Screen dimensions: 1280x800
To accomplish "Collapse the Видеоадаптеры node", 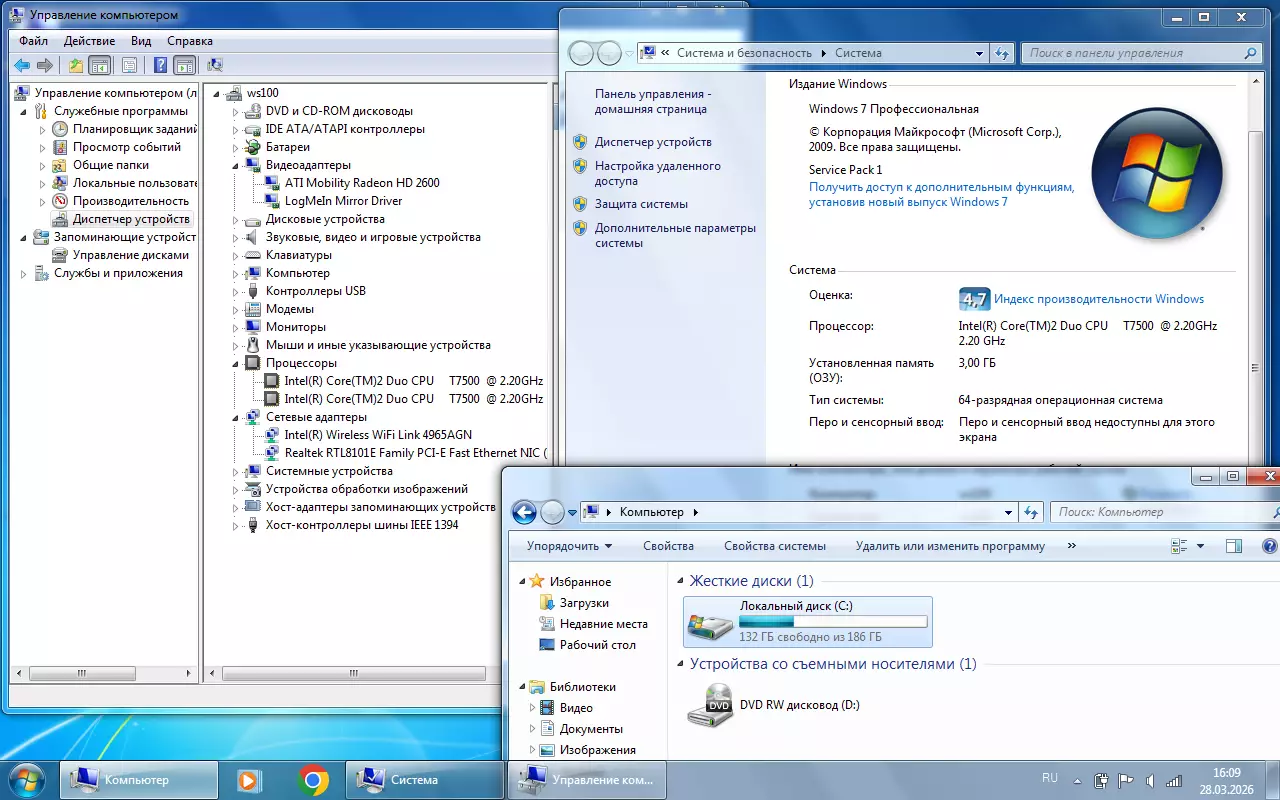I will [x=237, y=164].
